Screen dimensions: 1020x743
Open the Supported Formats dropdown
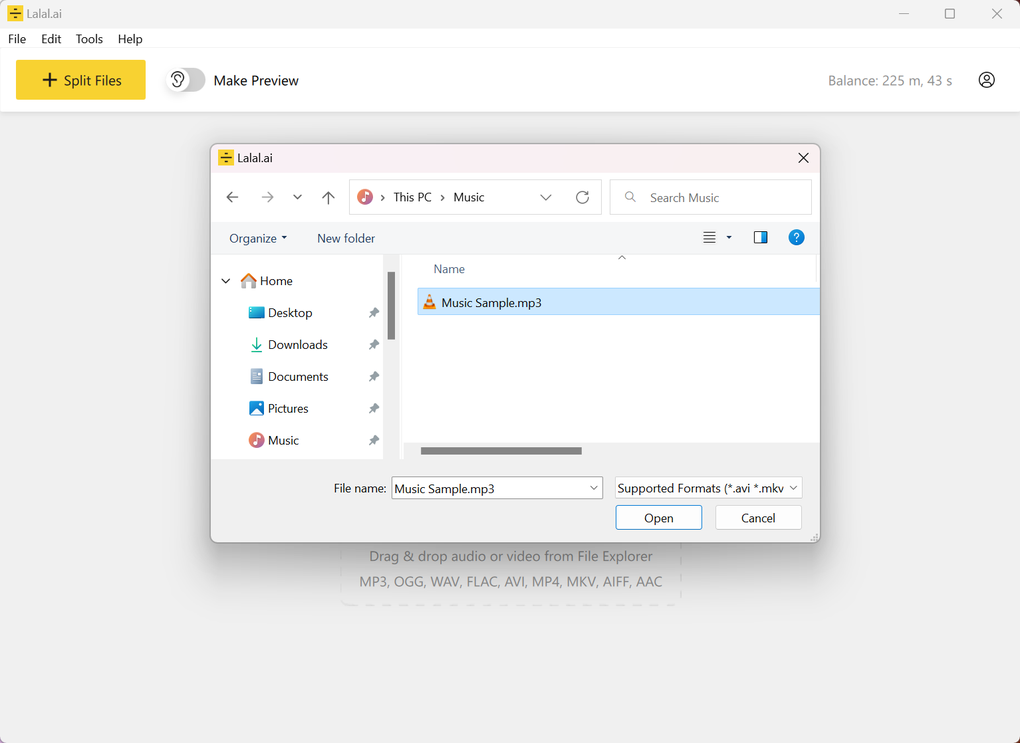pyautogui.click(x=708, y=488)
